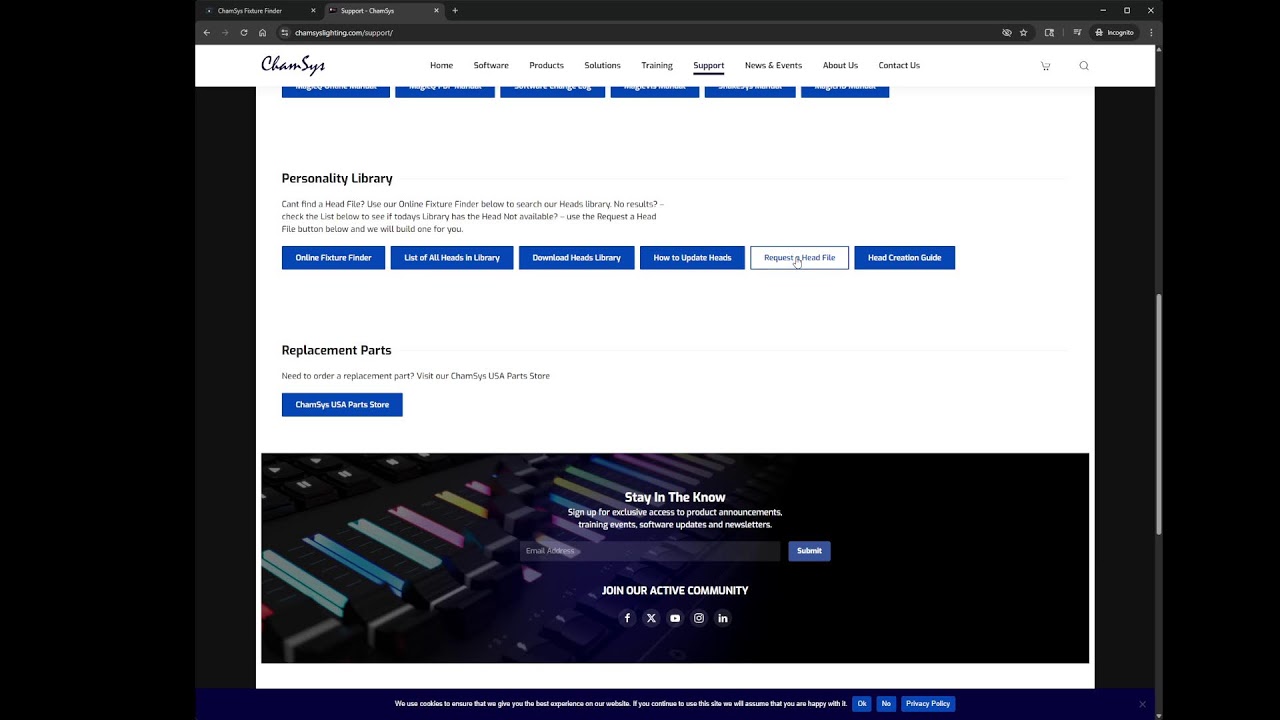Image resolution: width=1280 pixels, height=720 pixels.
Task: Click the browser forward arrow
Action: (x=225, y=32)
